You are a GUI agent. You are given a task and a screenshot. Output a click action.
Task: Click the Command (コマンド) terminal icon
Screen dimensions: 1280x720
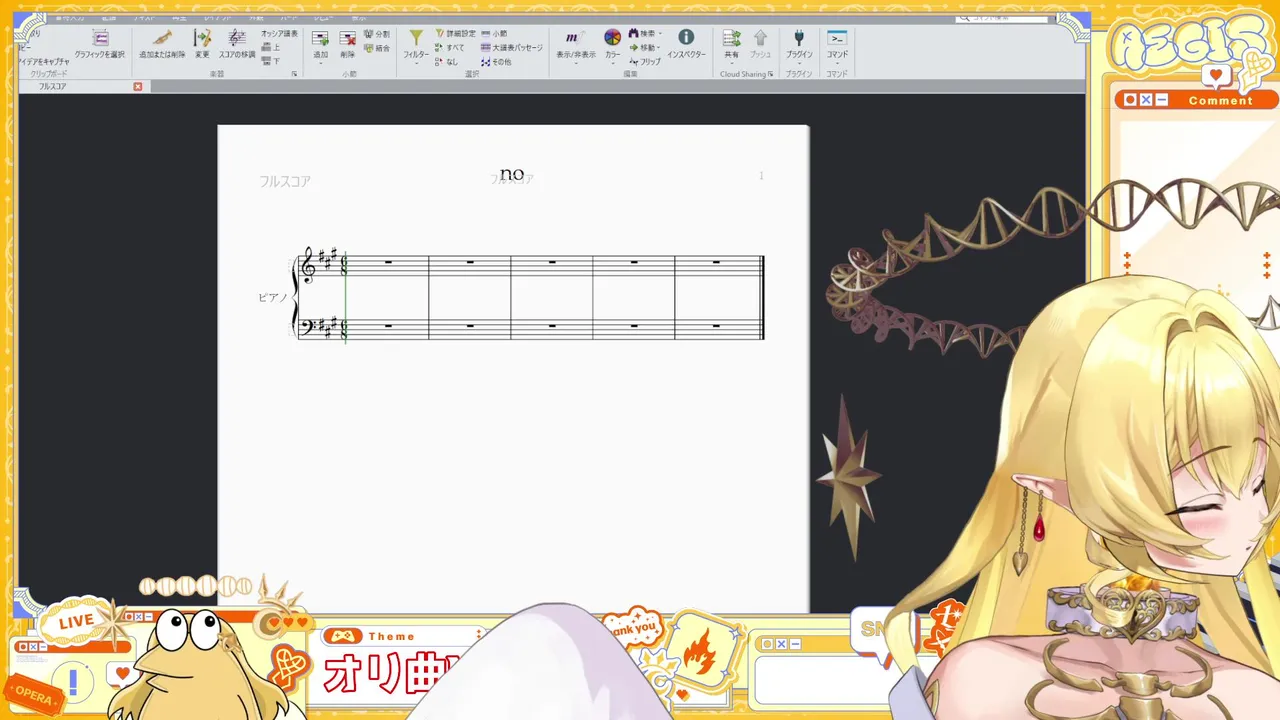click(x=837, y=38)
